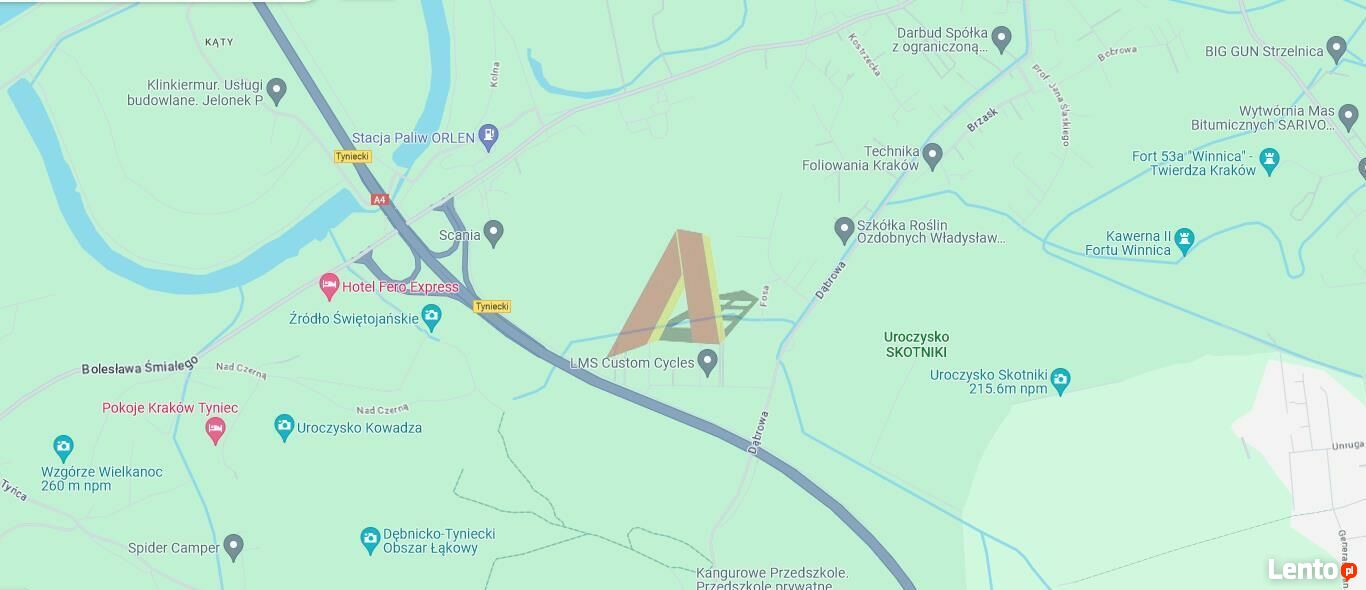The image size is (1366, 590).
Task: Open the Hotel Fero Express lodging marker
Action: (329, 287)
